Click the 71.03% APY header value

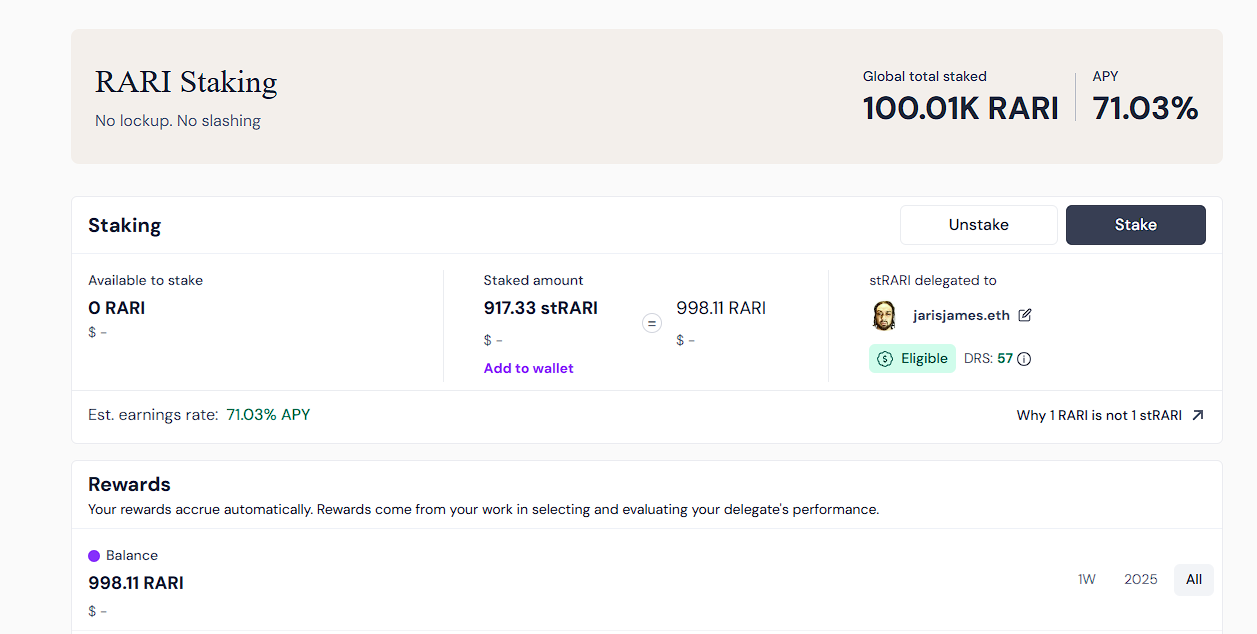click(x=1146, y=108)
